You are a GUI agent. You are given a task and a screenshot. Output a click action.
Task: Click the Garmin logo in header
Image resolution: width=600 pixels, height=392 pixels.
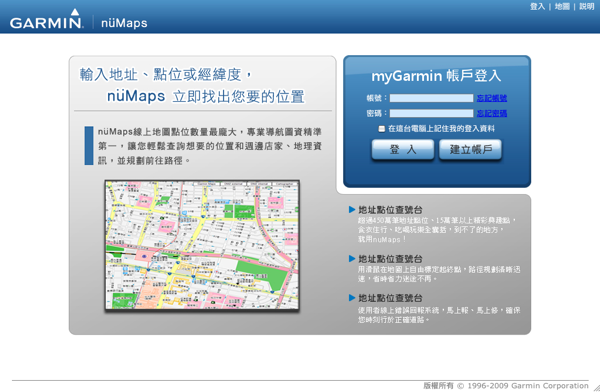46,19
